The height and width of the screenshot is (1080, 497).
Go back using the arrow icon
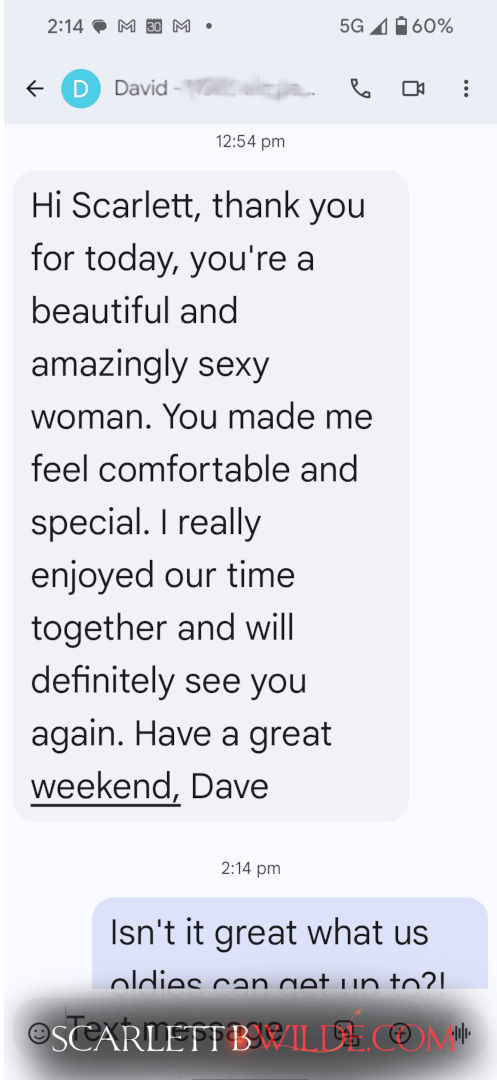pos(34,88)
